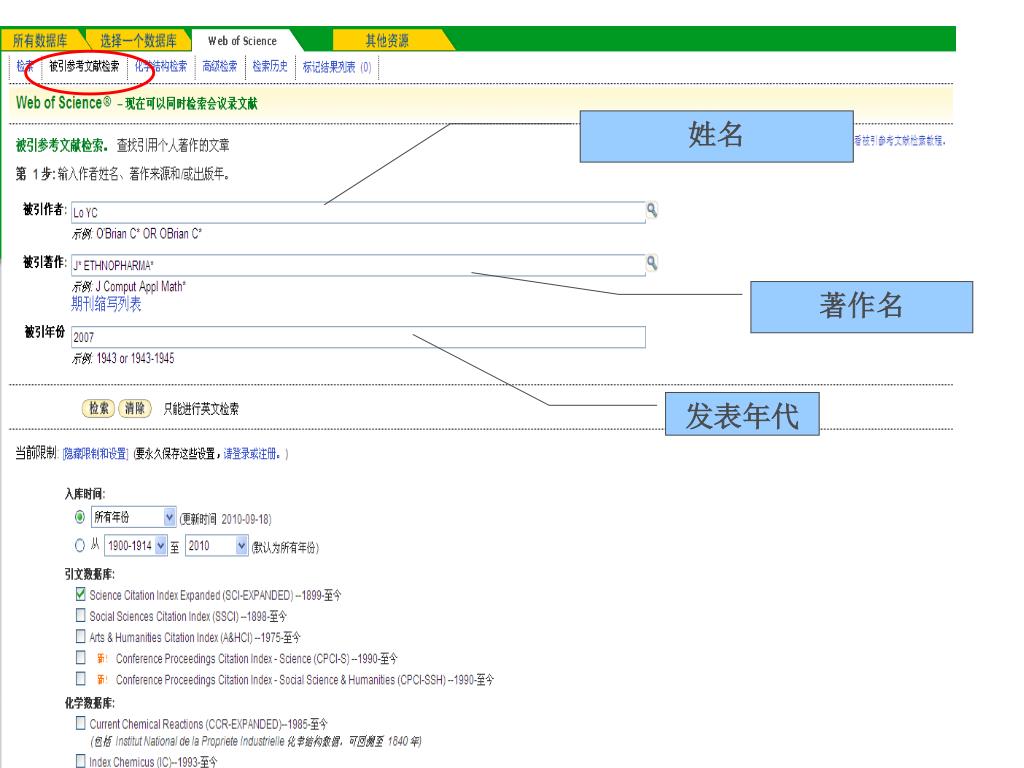Viewport: 1024px width, 768px height.
Task: Select the Web of Science tab
Action: coord(242,40)
